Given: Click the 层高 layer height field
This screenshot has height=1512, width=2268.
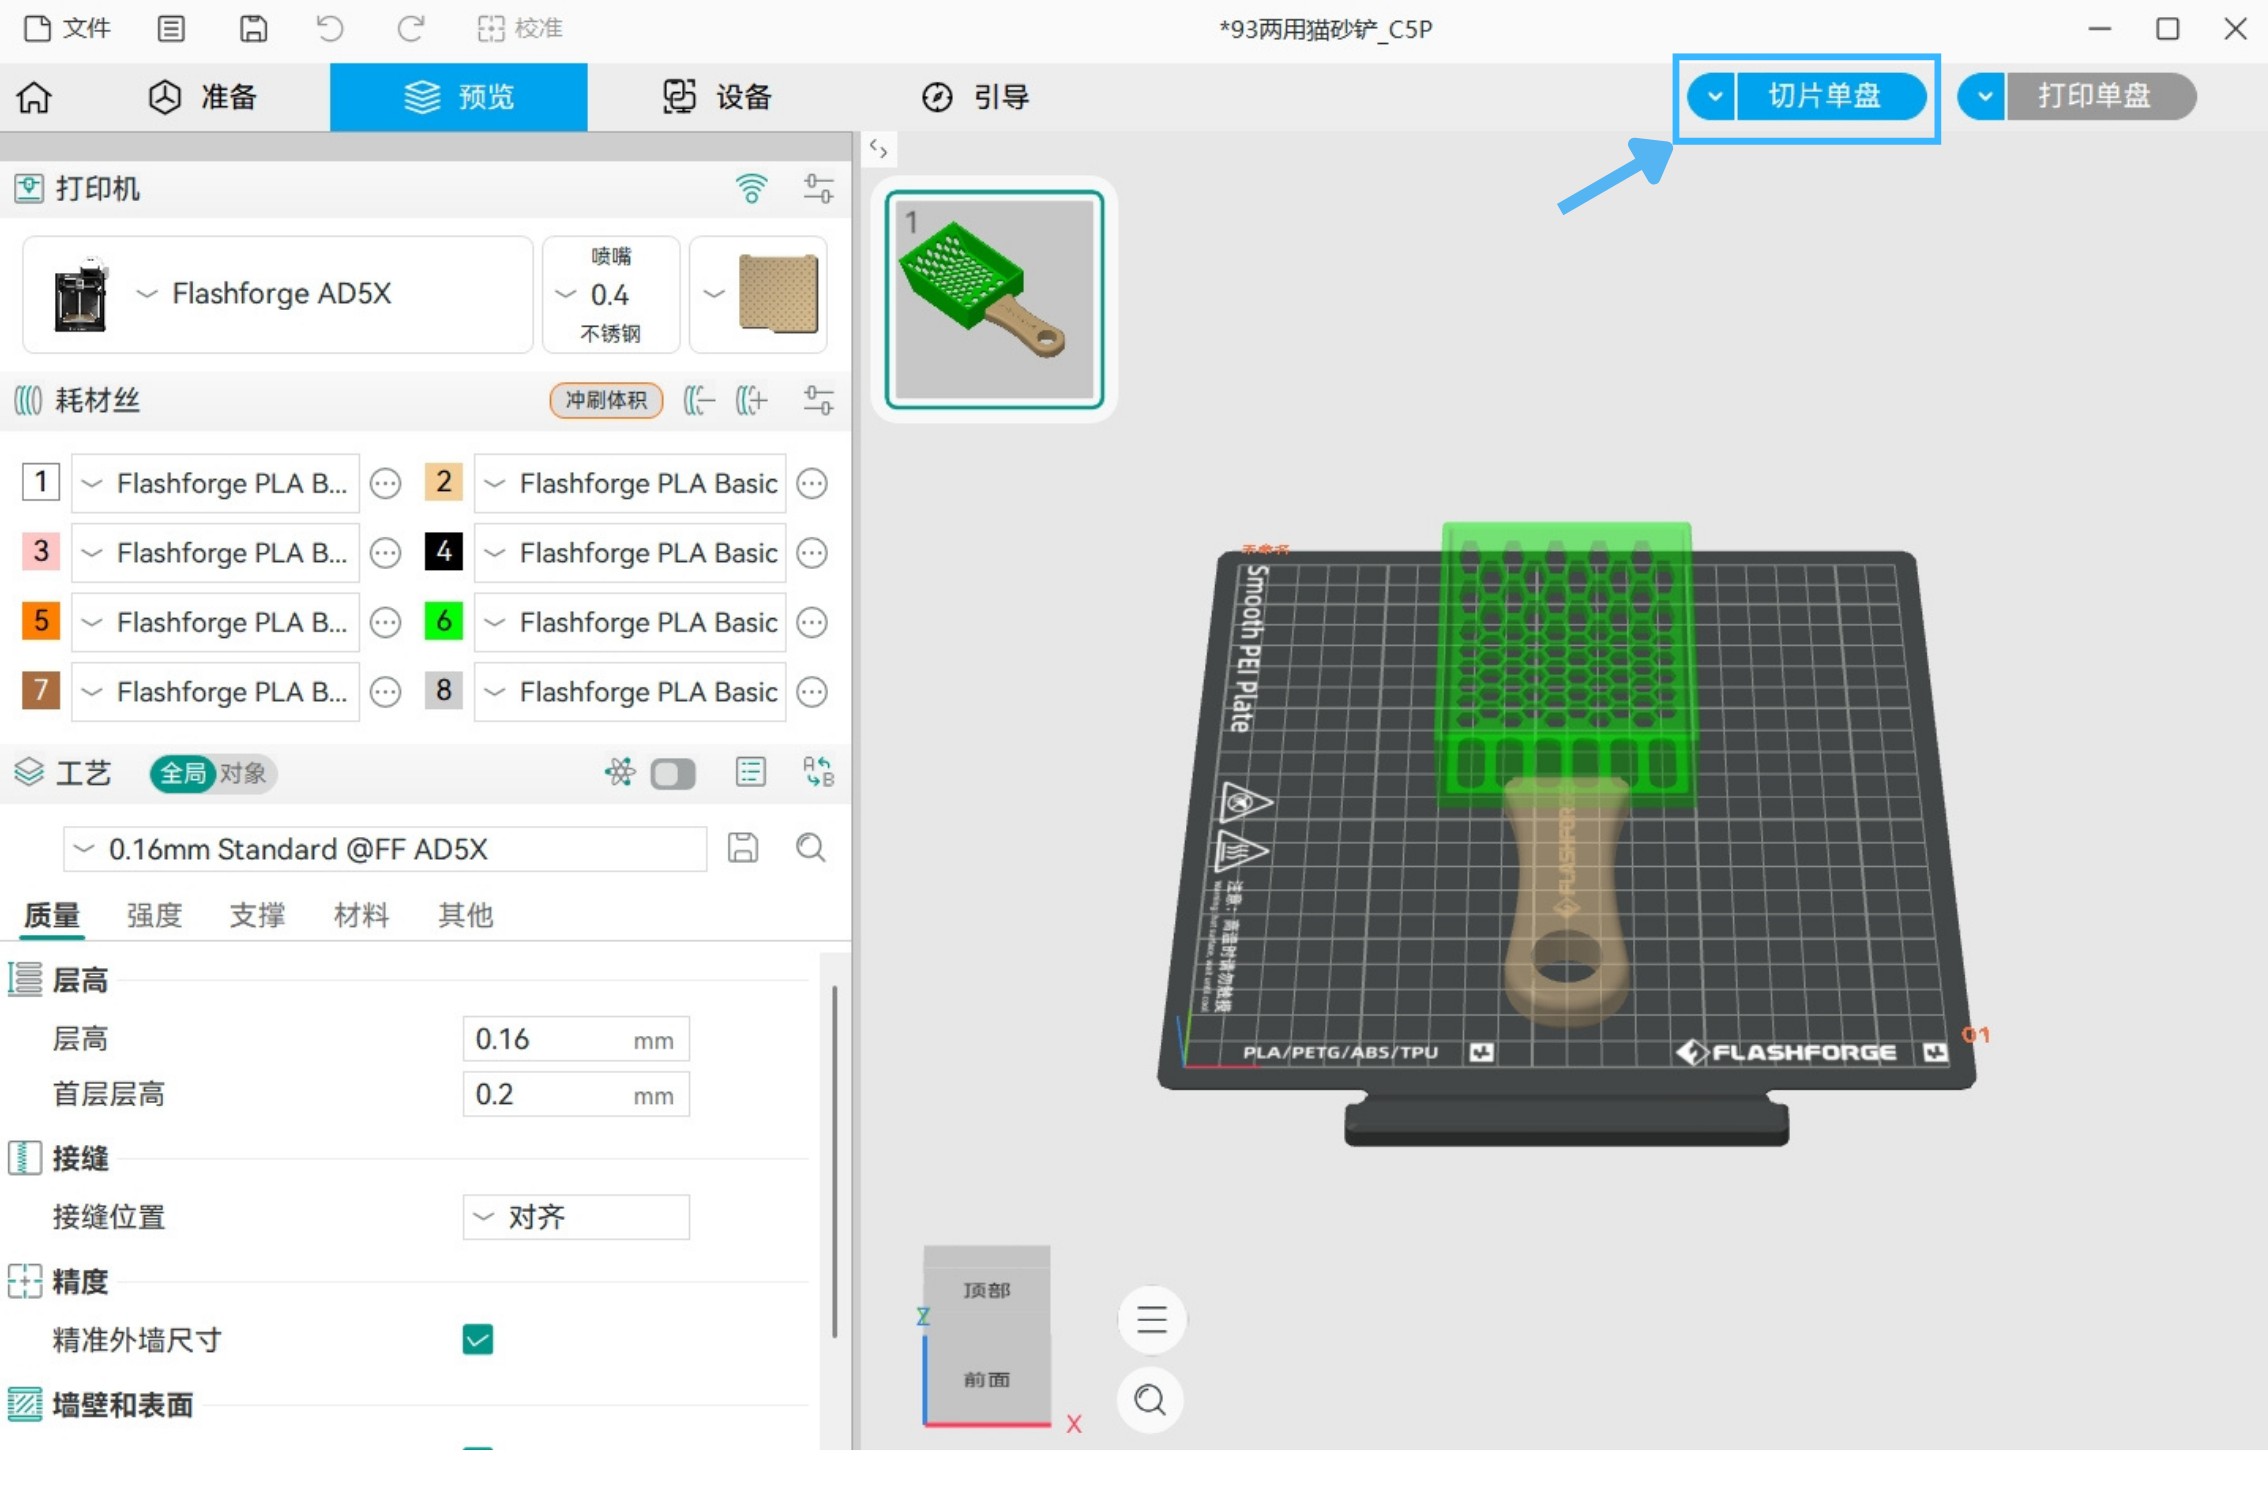Looking at the screenshot, I should pyautogui.click(x=576, y=1039).
